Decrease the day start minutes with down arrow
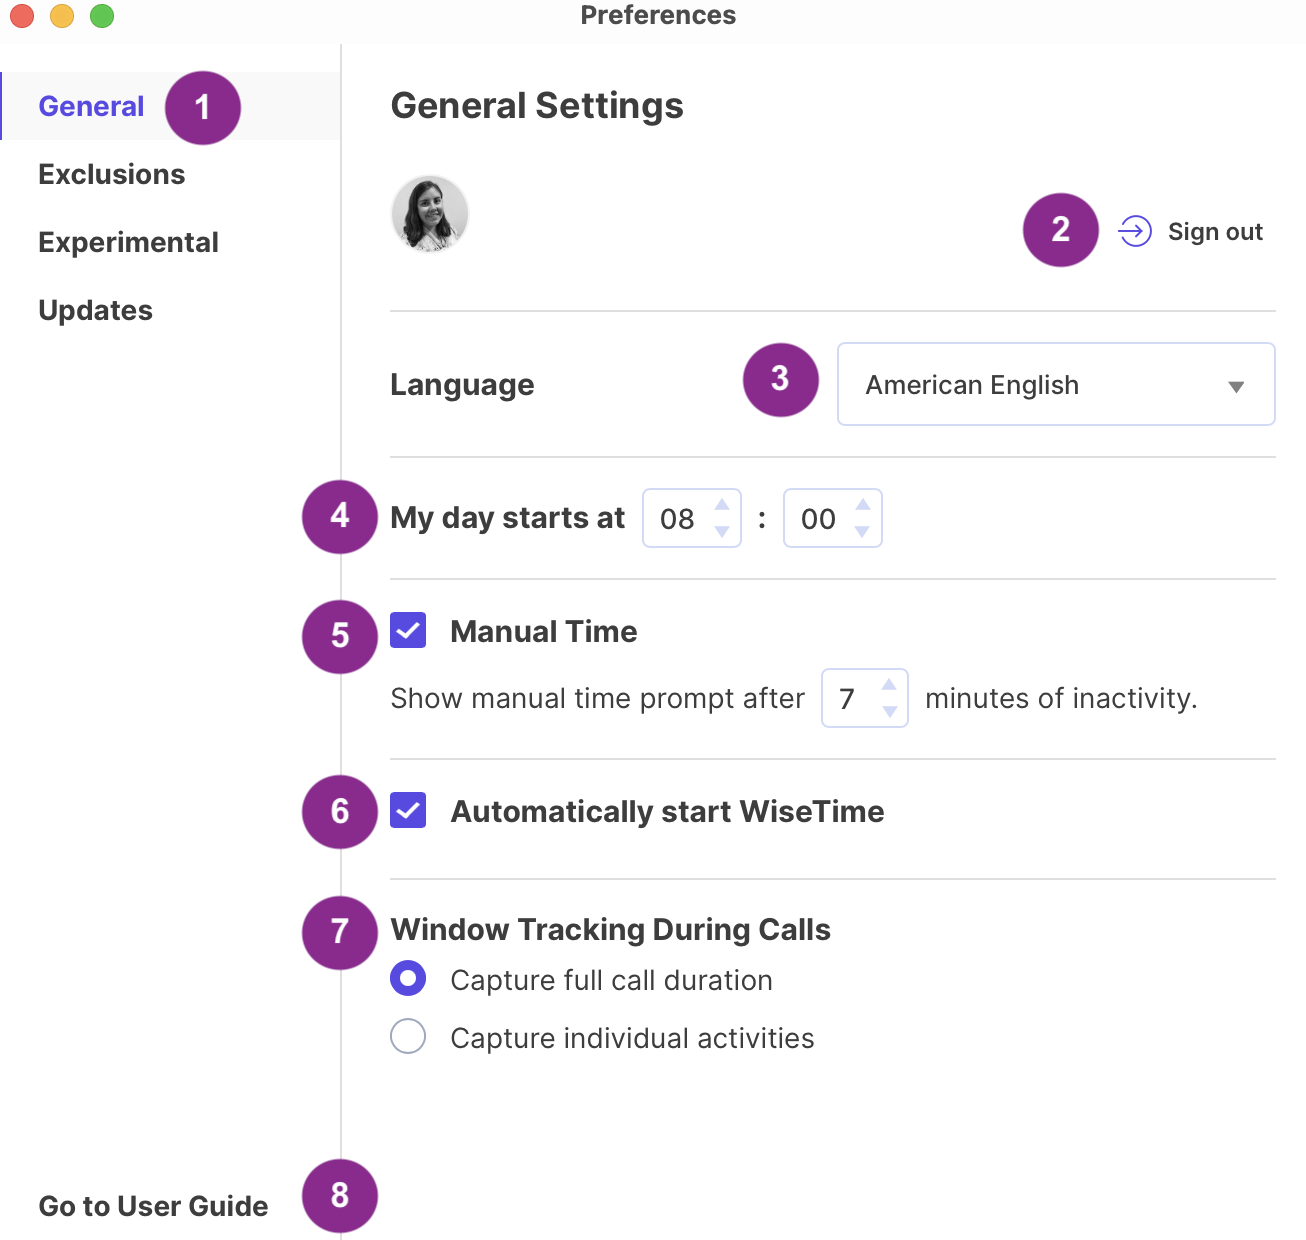1306x1240 pixels. 863,532
